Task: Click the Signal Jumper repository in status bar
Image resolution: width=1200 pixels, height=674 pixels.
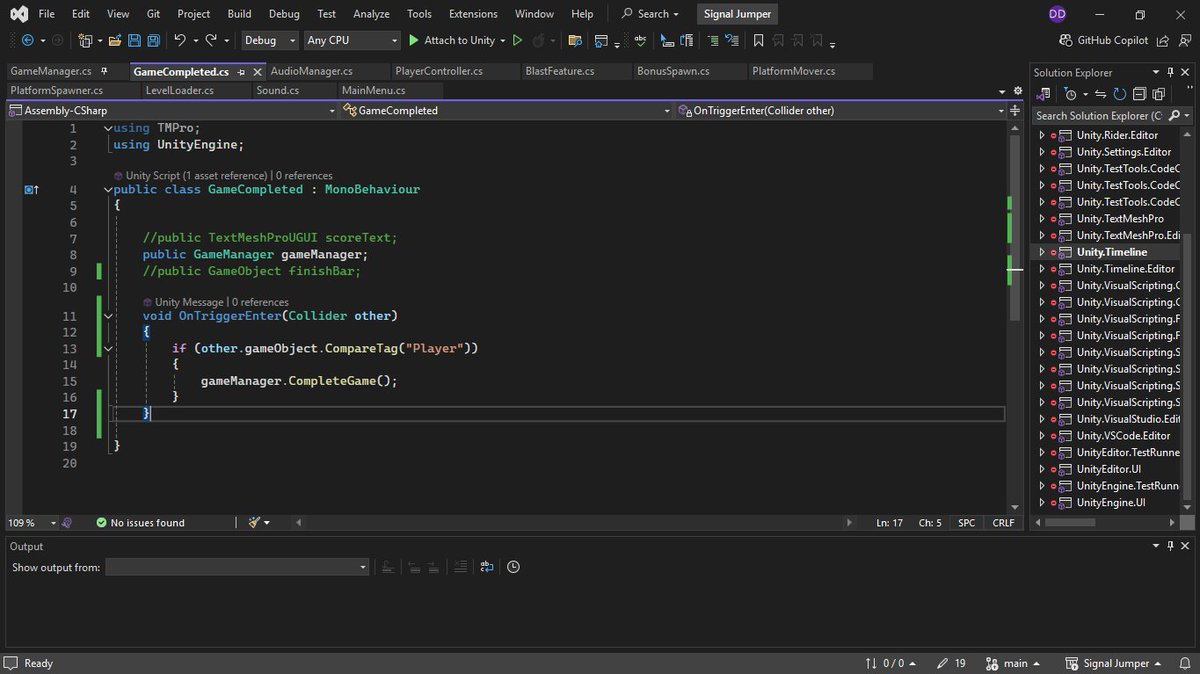Action: [x=1113, y=663]
